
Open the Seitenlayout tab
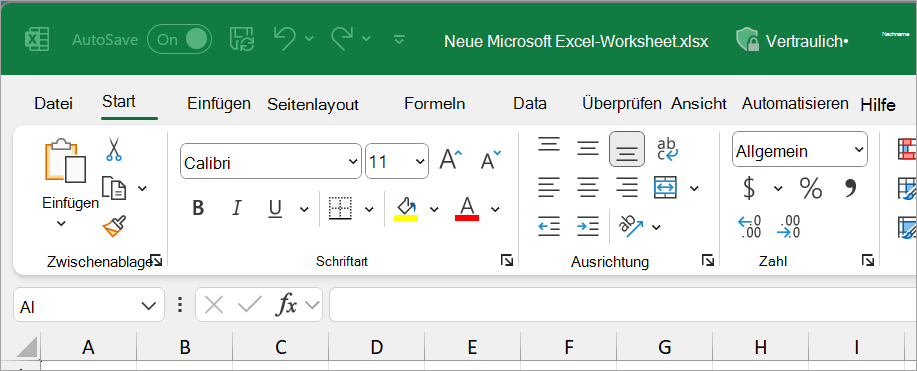pyautogui.click(x=313, y=104)
